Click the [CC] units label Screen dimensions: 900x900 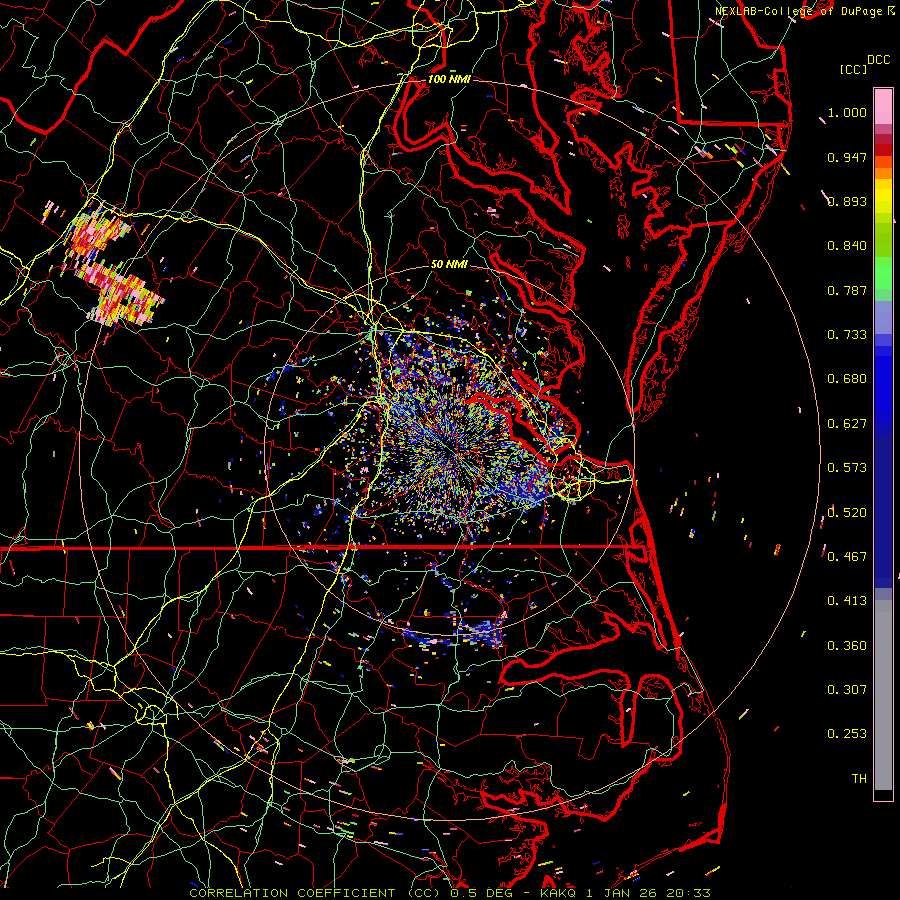(x=853, y=69)
